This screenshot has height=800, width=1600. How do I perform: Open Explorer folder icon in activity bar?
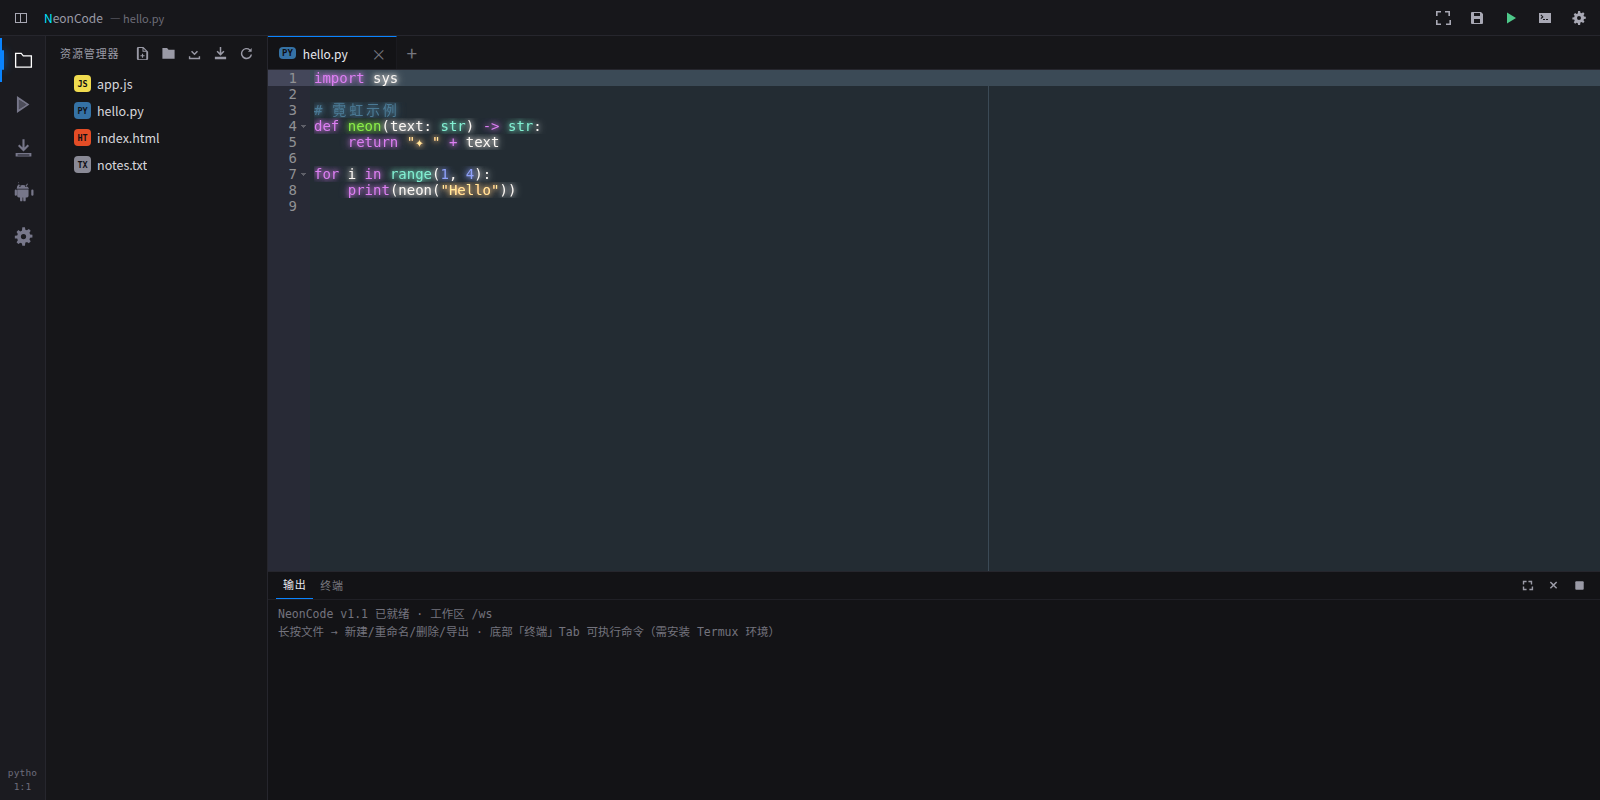pos(23,61)
